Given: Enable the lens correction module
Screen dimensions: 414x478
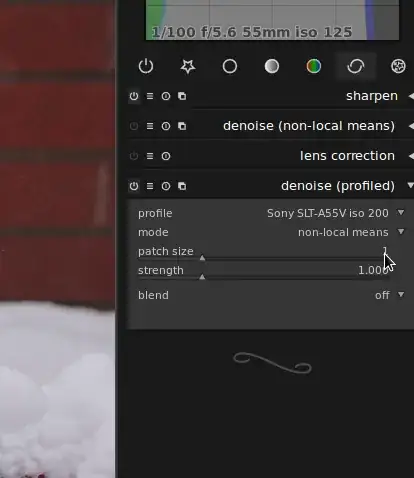Looking at the screenshot, I should click(134, 156).
